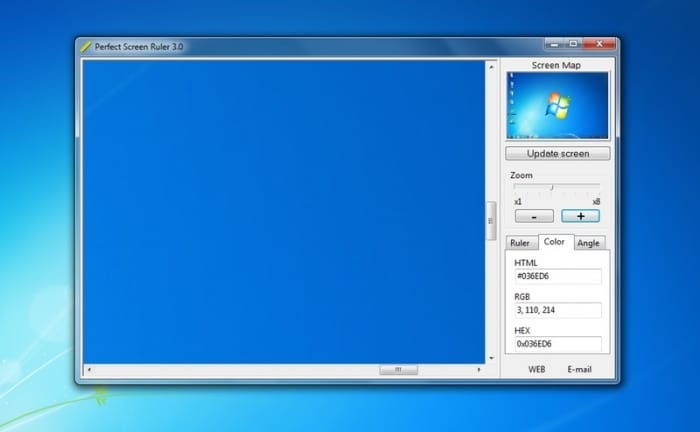Select the Color tab
This screenshot has width=700, height=432.
554,242
